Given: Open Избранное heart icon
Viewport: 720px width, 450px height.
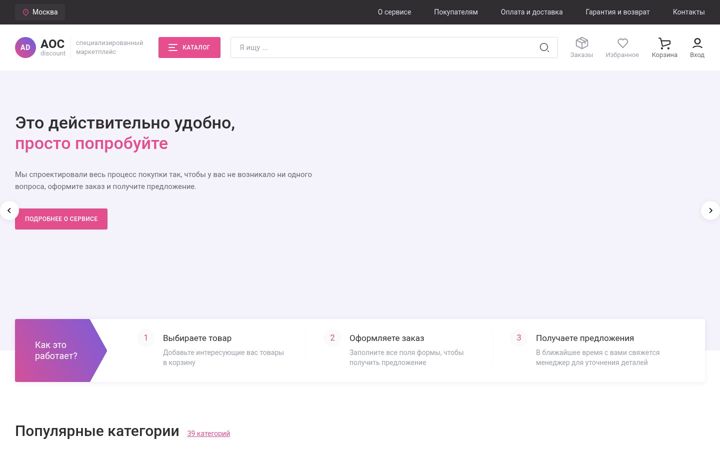Looking at the screenshot, I should click(x=622, y=47).
